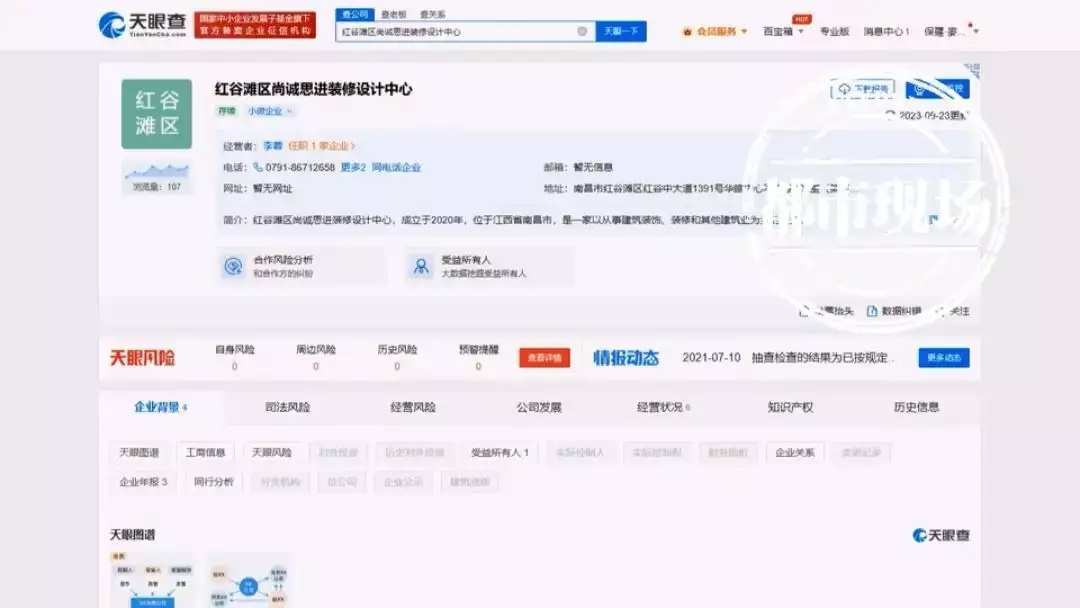Select the 同行分析 chip
1080x608 pixels.
click(x=214, y=481)
